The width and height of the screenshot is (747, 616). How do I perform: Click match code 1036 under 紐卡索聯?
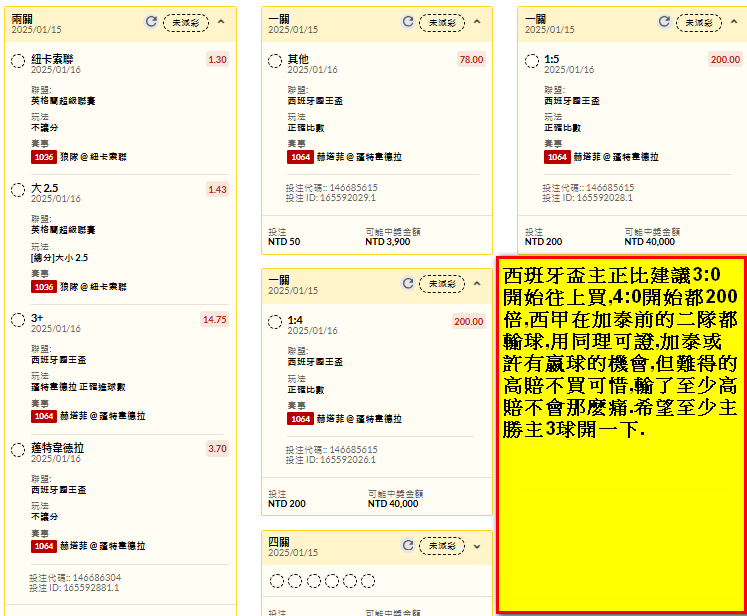pos(44,157)
